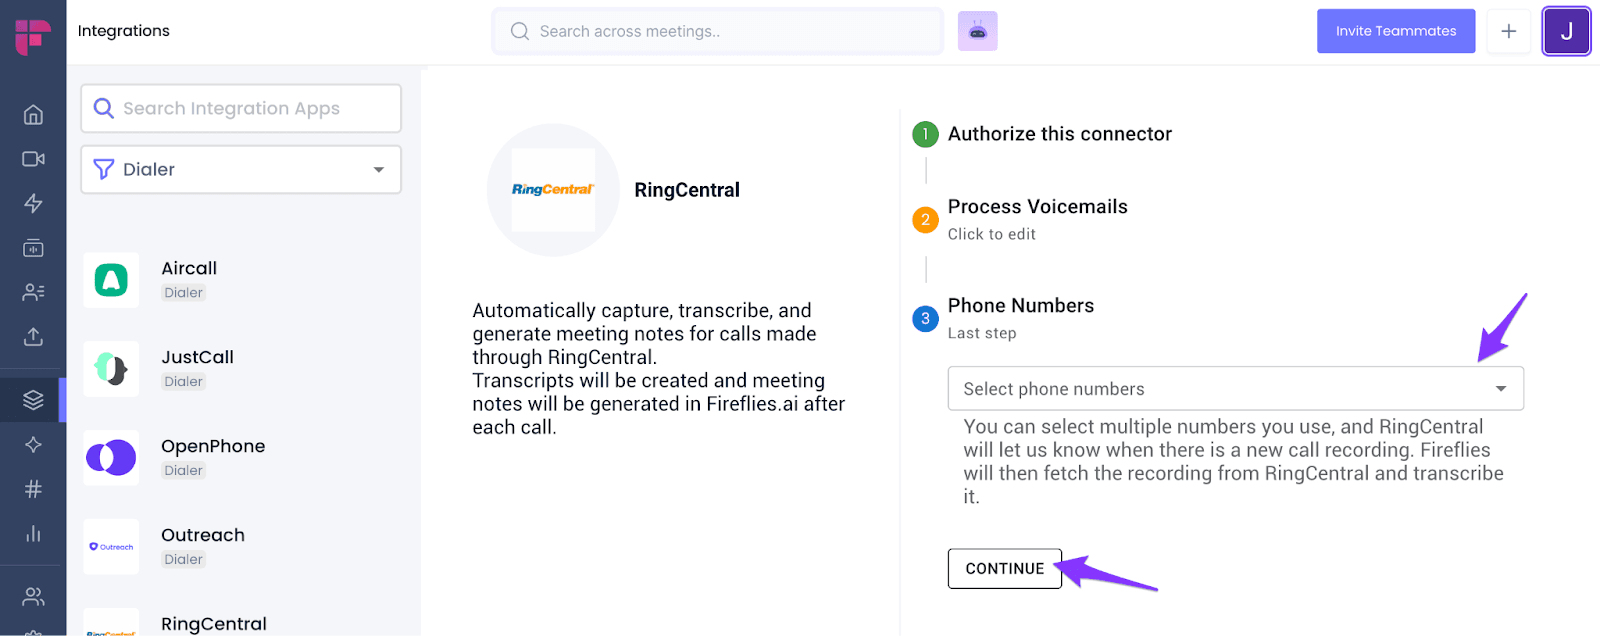Select the stacked layers integrations icon
The width and height of the screenshot is (1600, 636).
click(33, 400)
